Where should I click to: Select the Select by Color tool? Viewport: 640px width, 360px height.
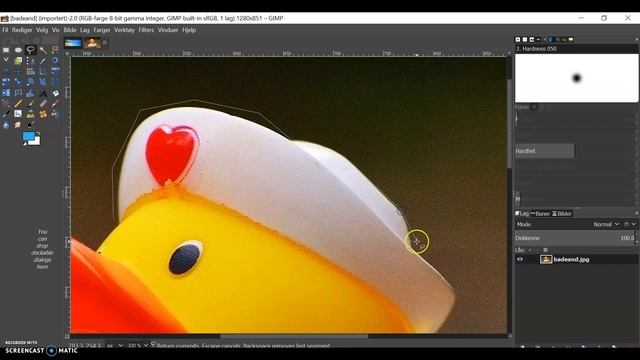55,50
